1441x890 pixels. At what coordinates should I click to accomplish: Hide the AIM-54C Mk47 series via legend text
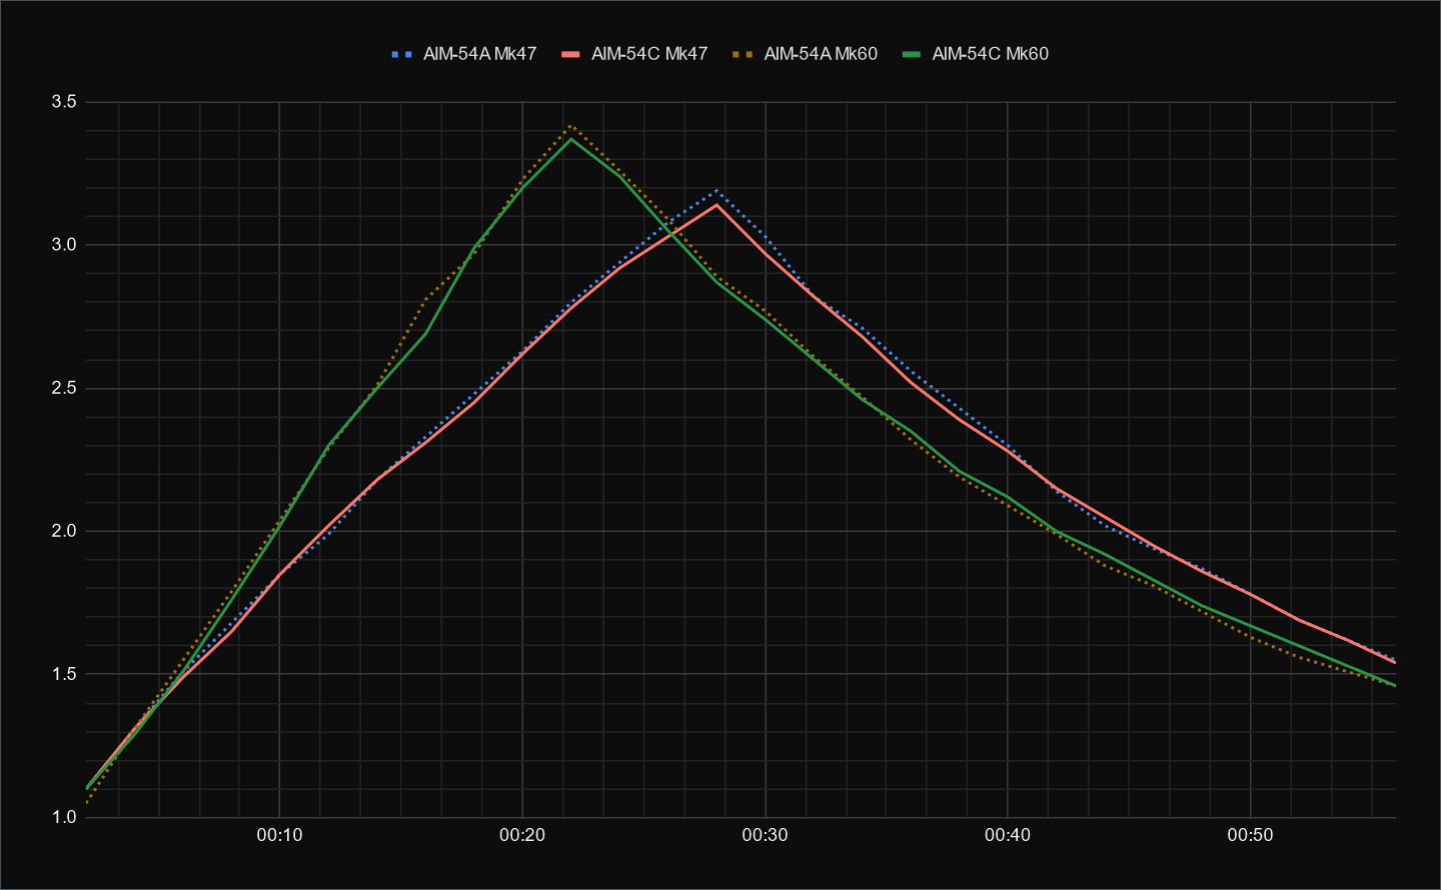pos(649,54)
